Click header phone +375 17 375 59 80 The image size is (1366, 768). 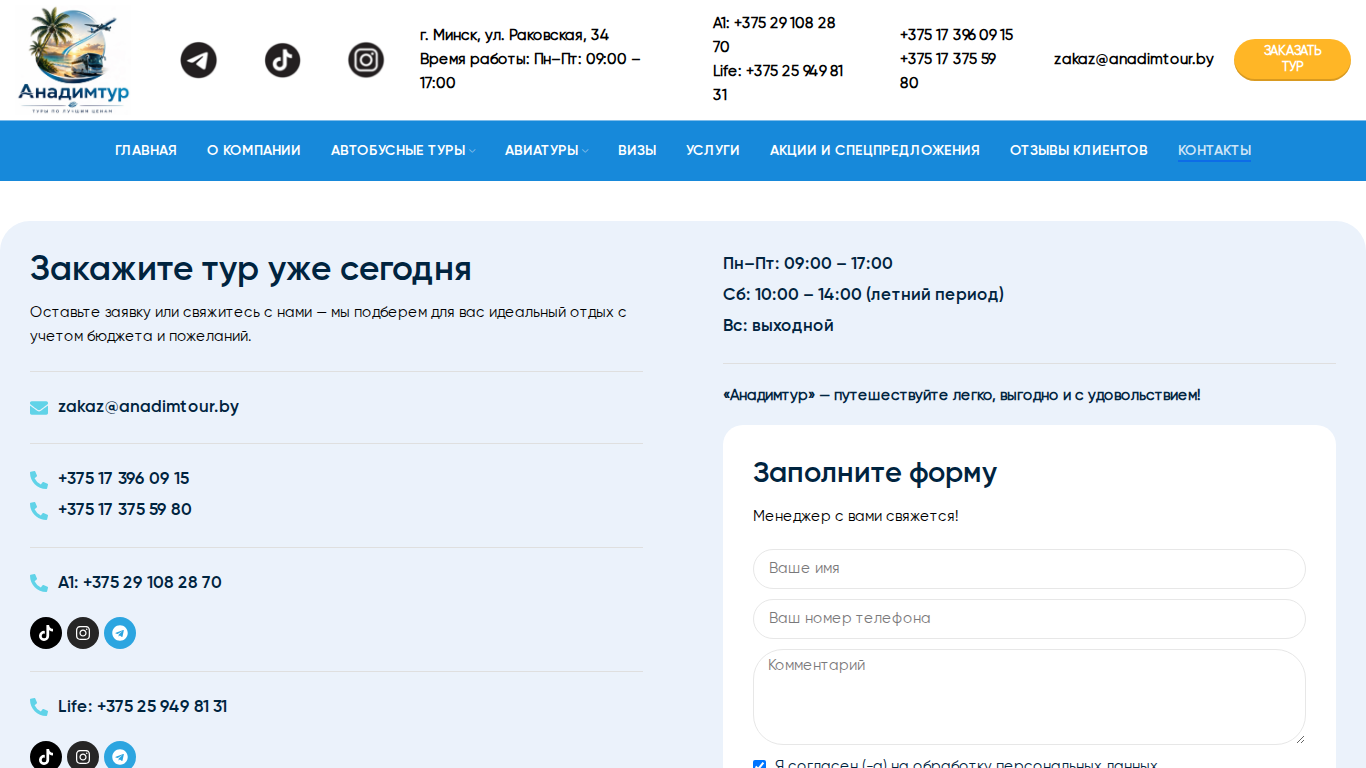click(x=948, y=71)
